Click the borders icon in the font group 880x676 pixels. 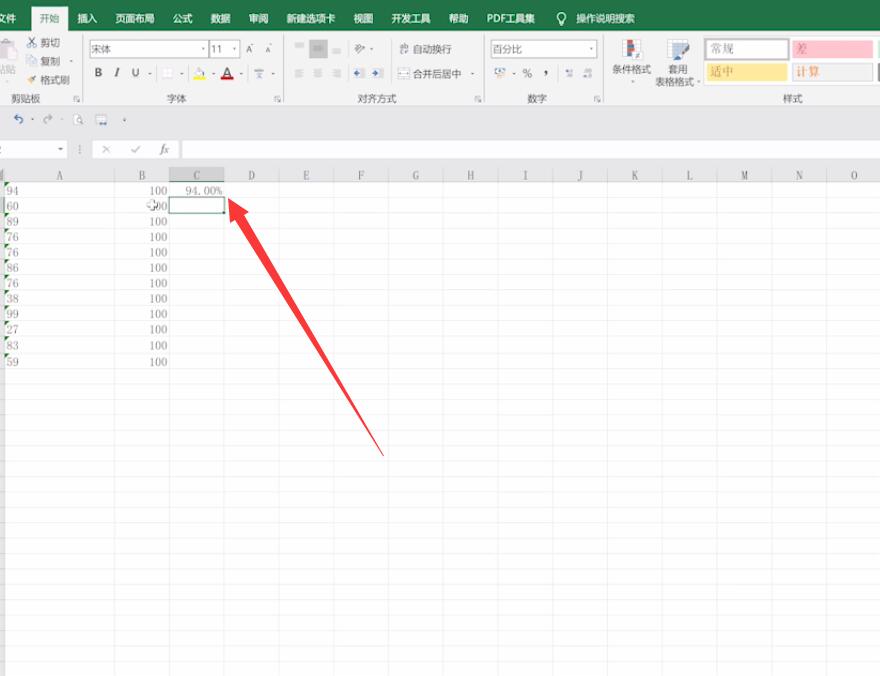click(x=168, y=73)
